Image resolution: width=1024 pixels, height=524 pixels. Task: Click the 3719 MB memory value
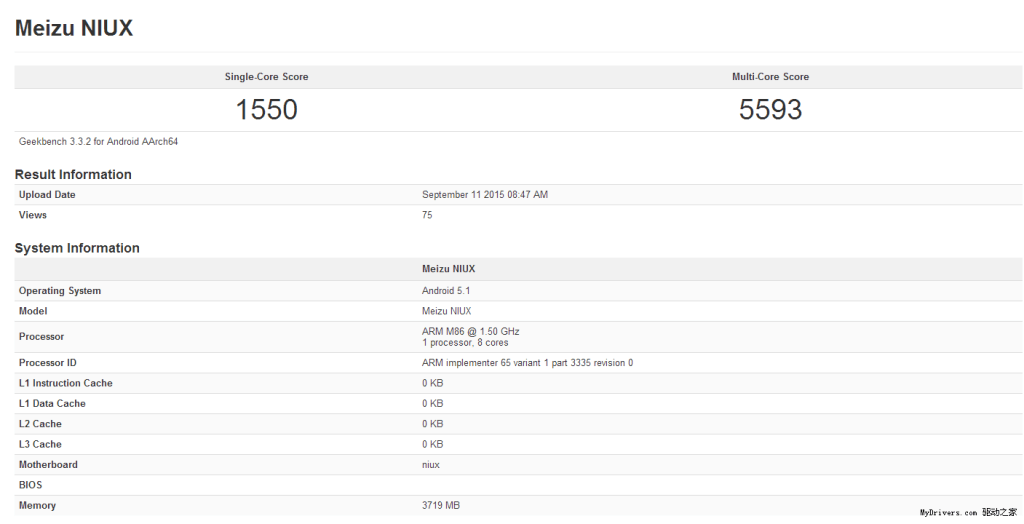point(441,505)
